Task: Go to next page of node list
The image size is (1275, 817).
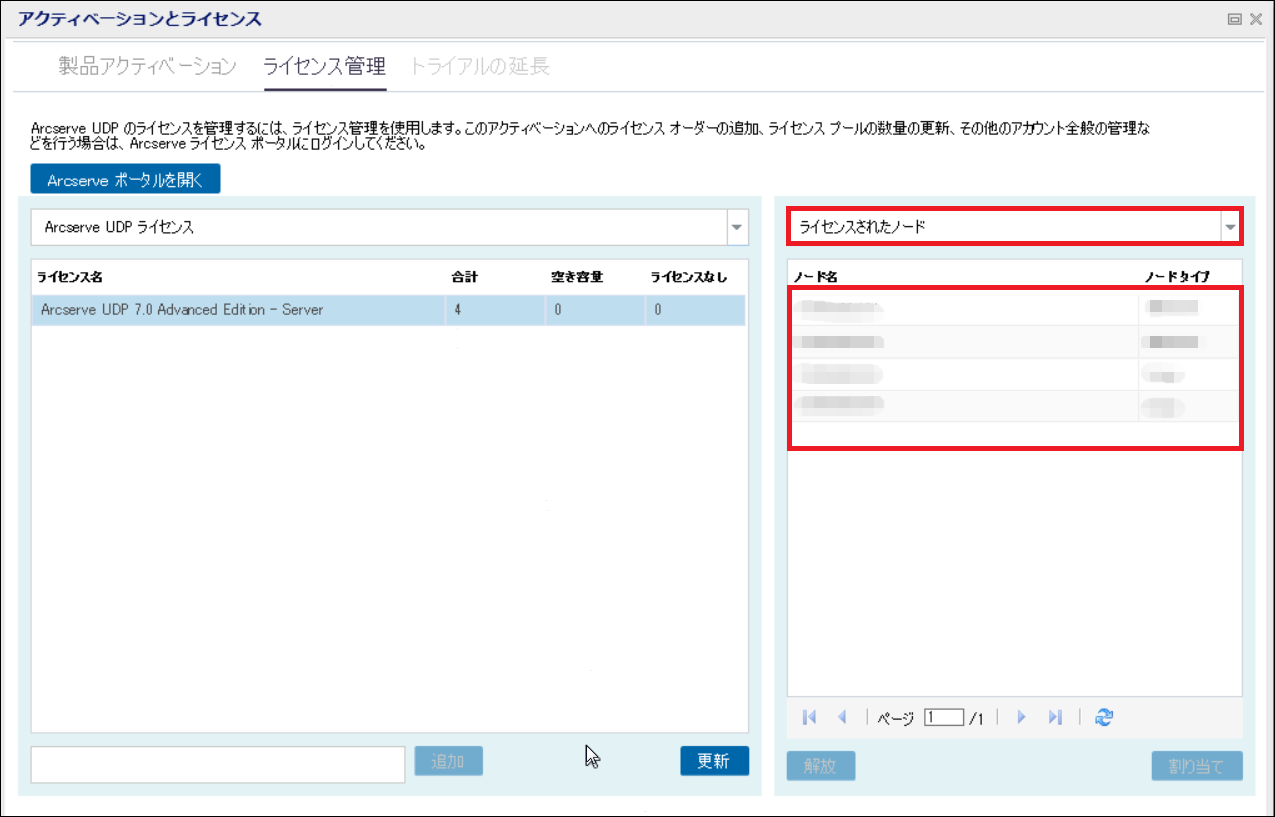Action: [x=1021, y=717]
